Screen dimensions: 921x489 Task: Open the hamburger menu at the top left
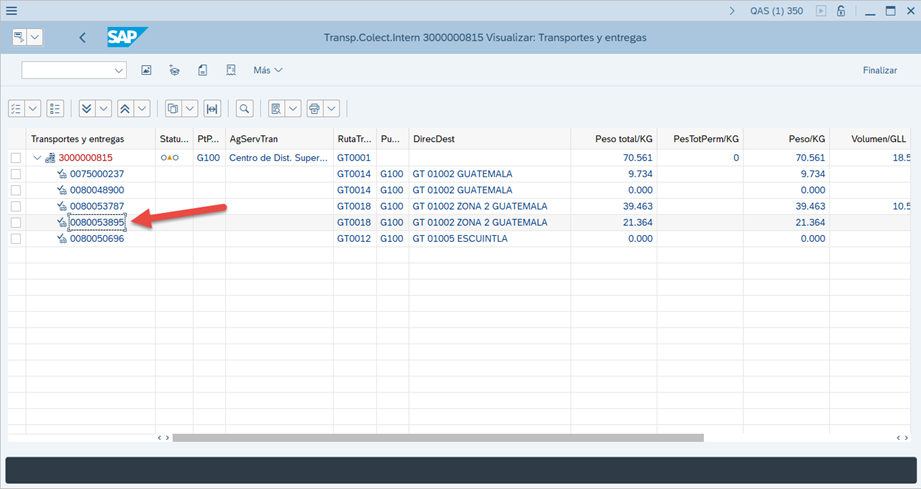tap(11, 10)
